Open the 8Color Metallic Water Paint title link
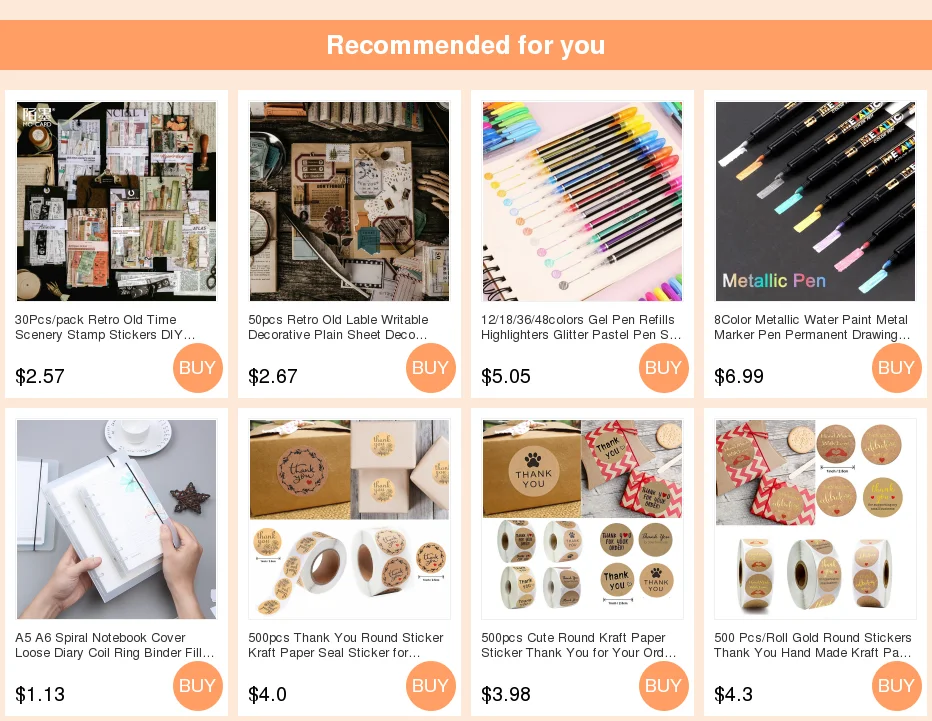Screen dimensions: 932x721 click(812, 327)
